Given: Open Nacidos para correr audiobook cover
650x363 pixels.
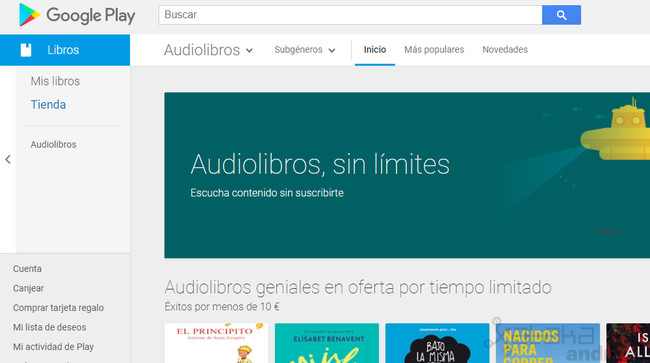Looking at the screenshot, I should 548,343.
